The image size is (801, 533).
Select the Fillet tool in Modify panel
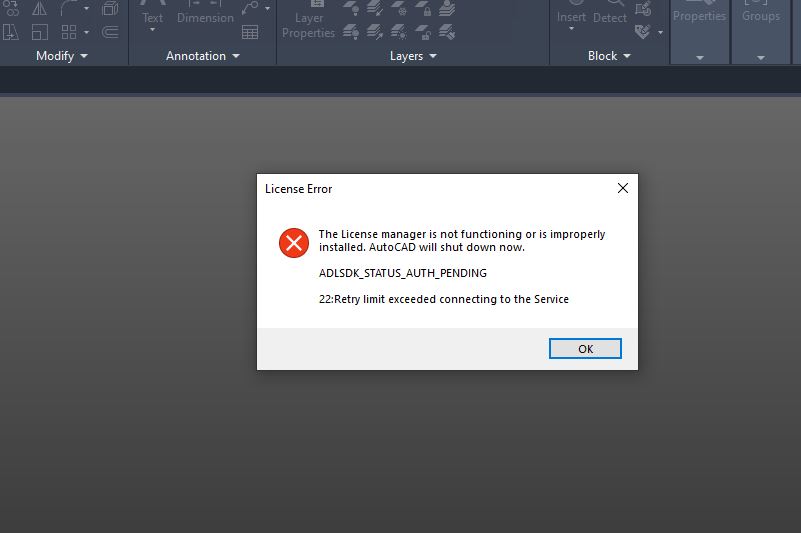coord(68,8)
